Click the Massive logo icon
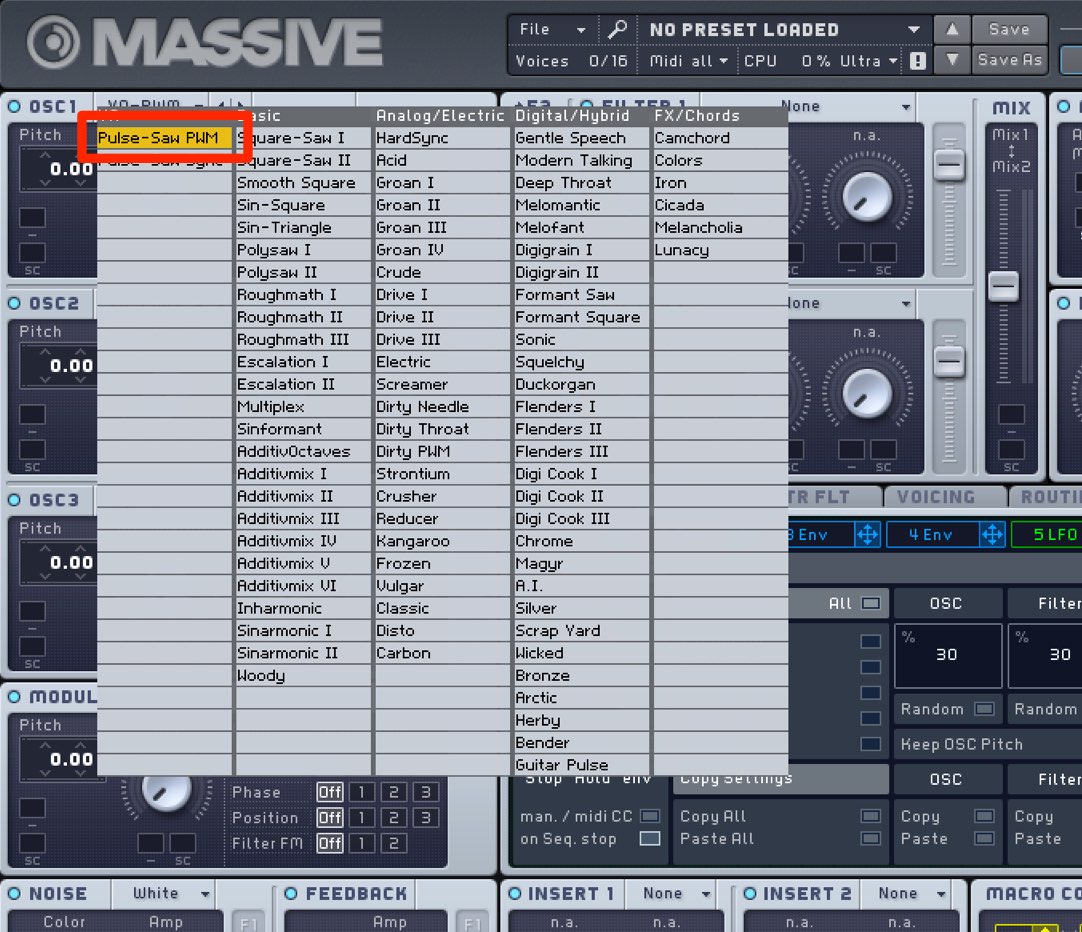The width and height of the screenshot is (1082, 932). point(54,41)
